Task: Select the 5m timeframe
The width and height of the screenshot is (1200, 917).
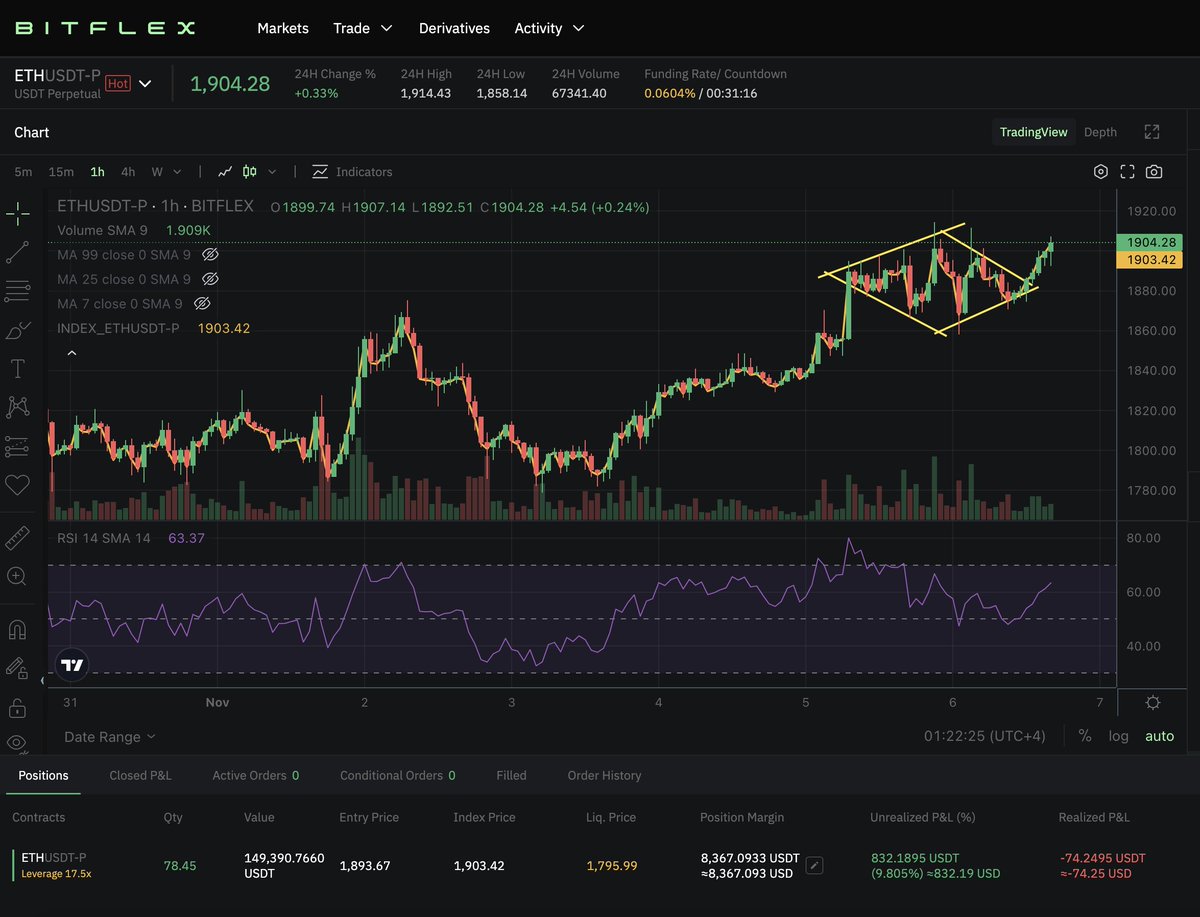Action: 23,172
